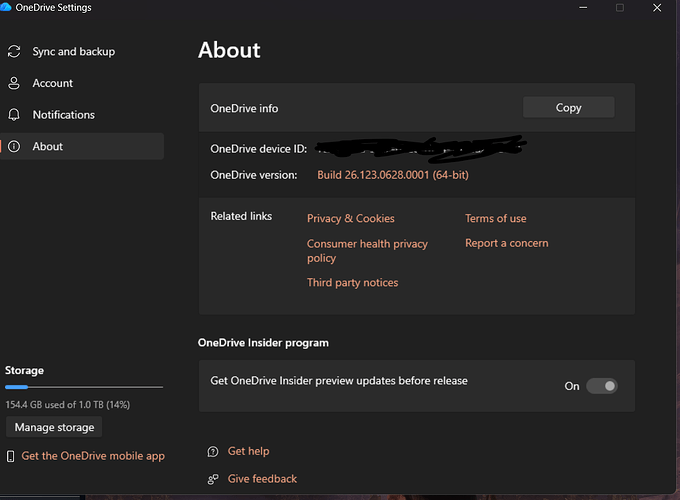Screen dimensions: 680x500
Task: Click the OneDrive device ID label
Action: [258, 149]
